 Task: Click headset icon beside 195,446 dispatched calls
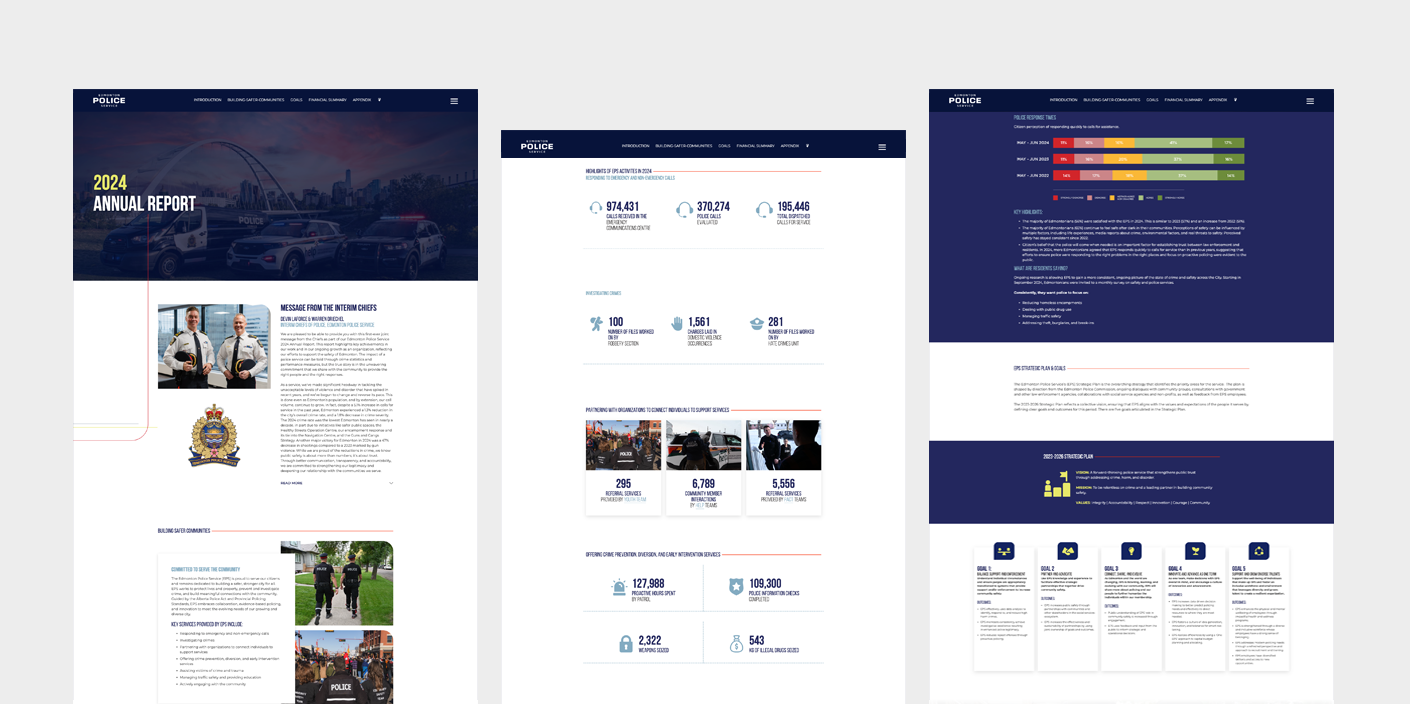(764, 210)
